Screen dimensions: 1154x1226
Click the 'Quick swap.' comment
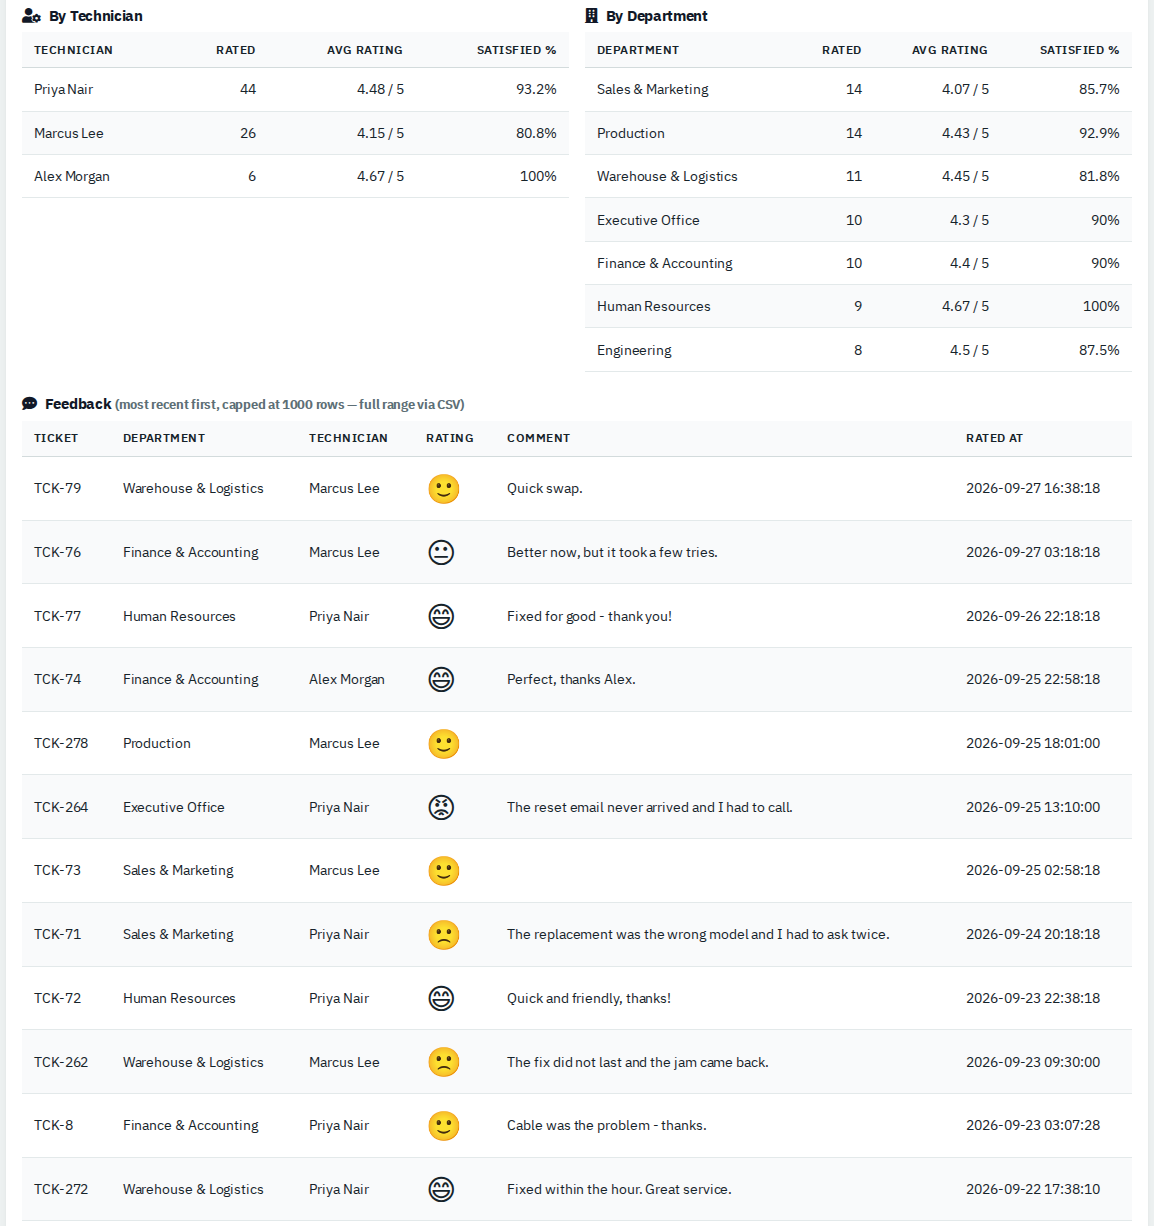point(545,488)
